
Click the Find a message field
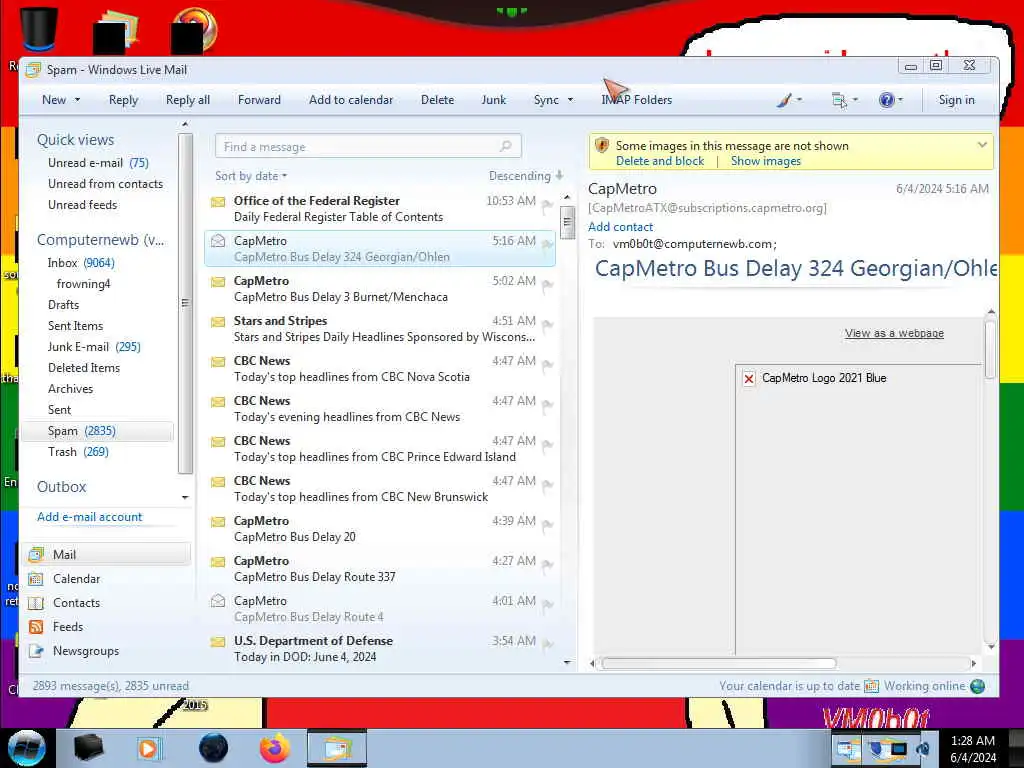pyautogui.click(x=368, y=146)
